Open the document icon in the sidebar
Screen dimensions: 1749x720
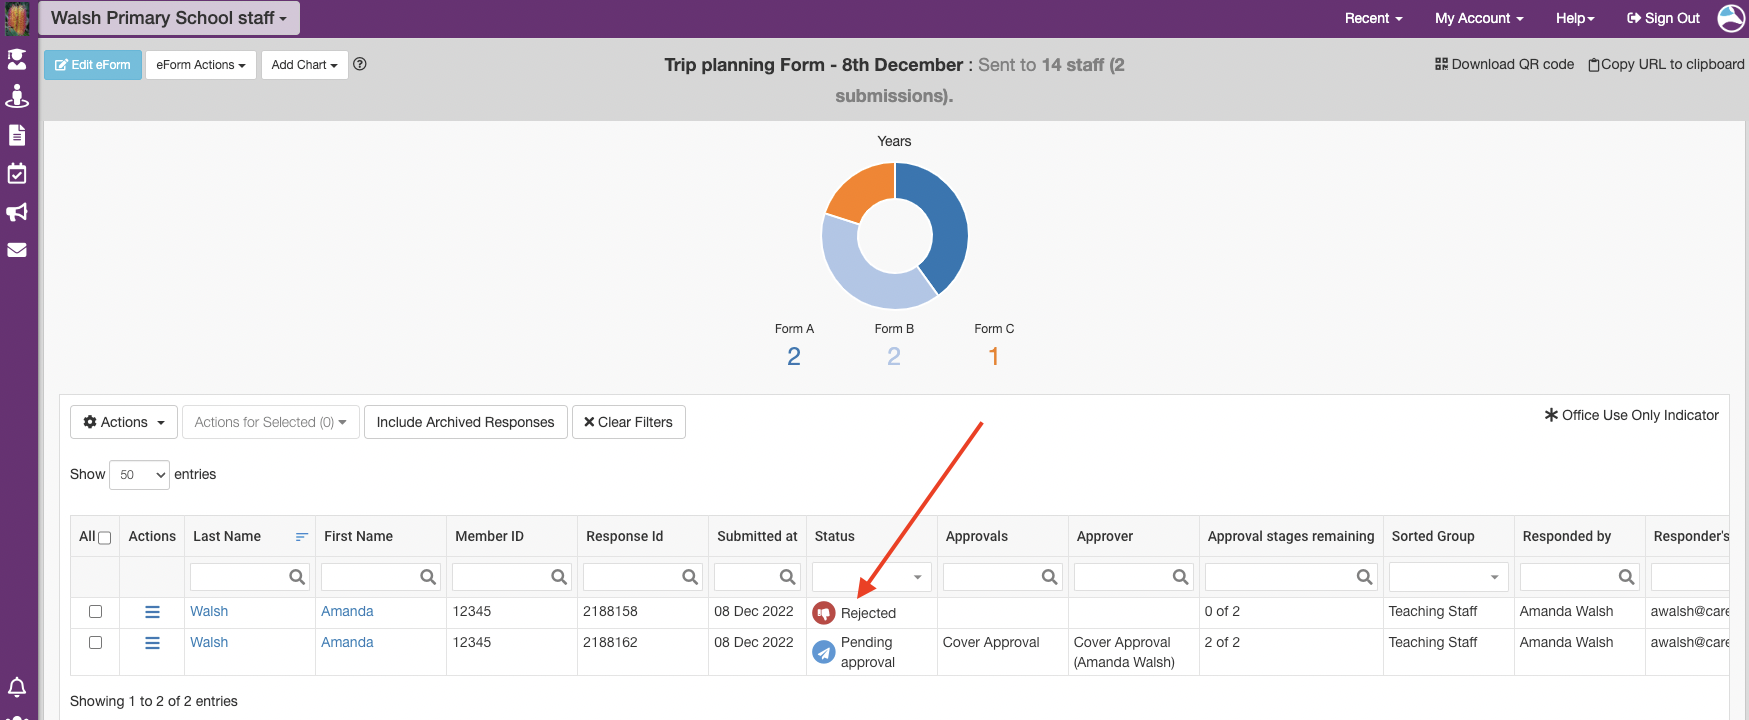[17, 135]
